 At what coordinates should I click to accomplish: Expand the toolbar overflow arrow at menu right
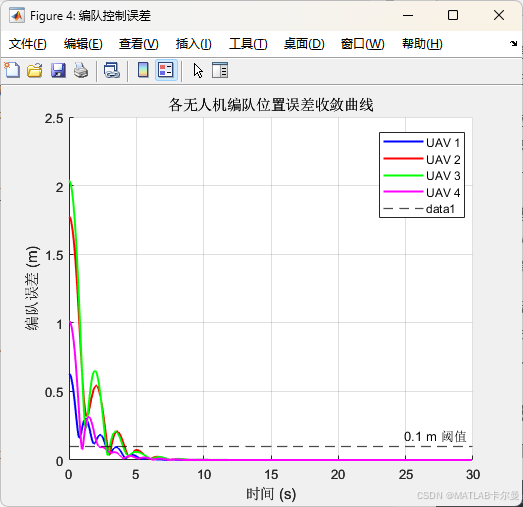coord(513,43)
